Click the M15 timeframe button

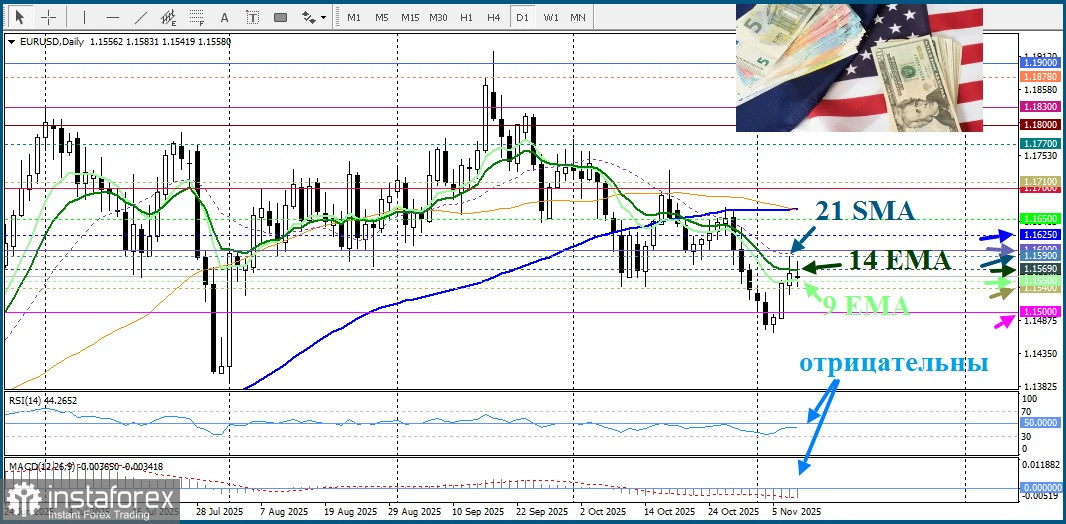(410, 17)
